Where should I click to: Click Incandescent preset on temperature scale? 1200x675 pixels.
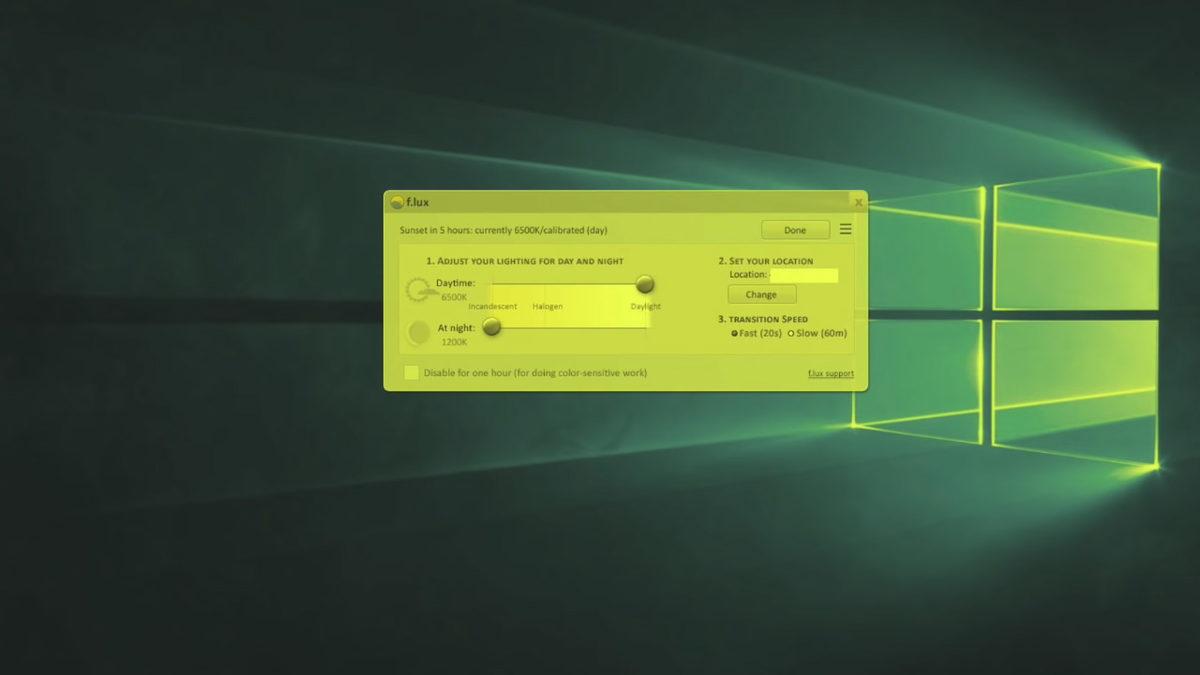492,306
